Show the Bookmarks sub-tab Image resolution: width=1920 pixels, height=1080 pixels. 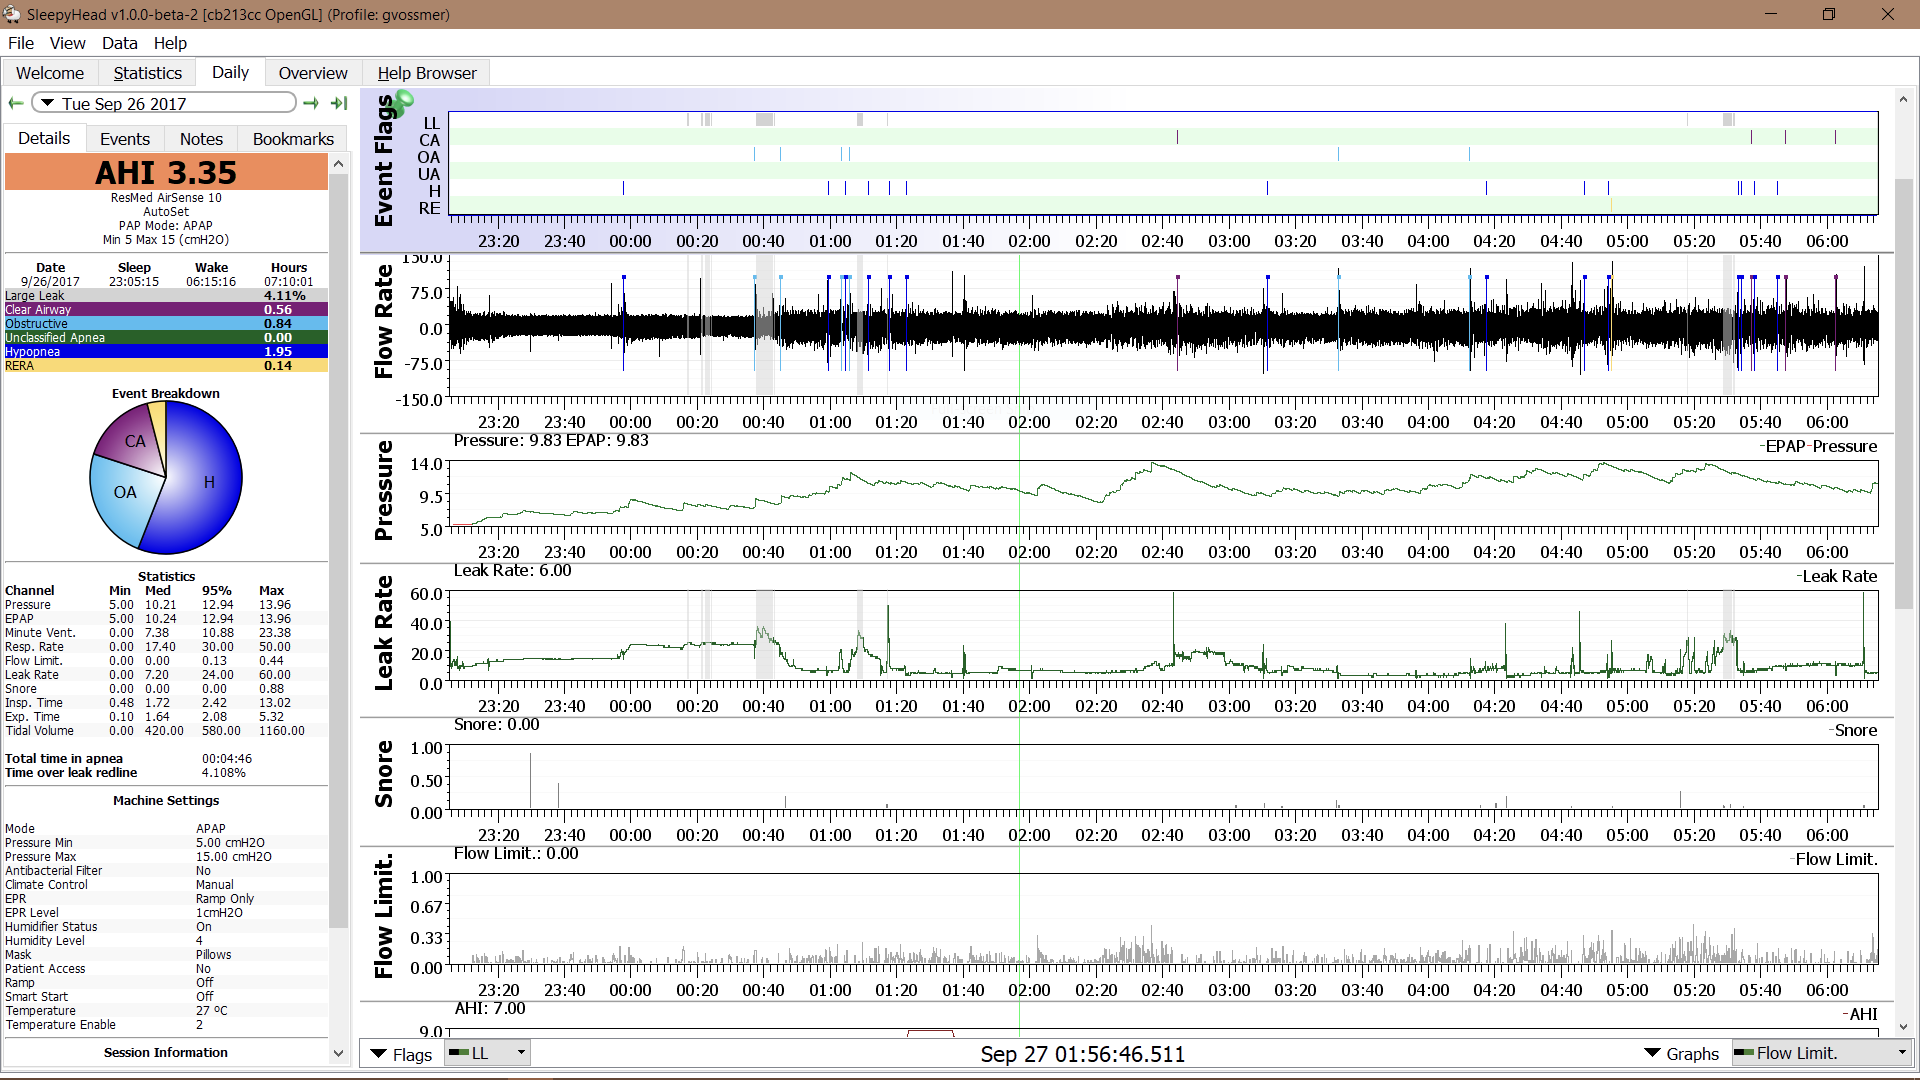293,139
